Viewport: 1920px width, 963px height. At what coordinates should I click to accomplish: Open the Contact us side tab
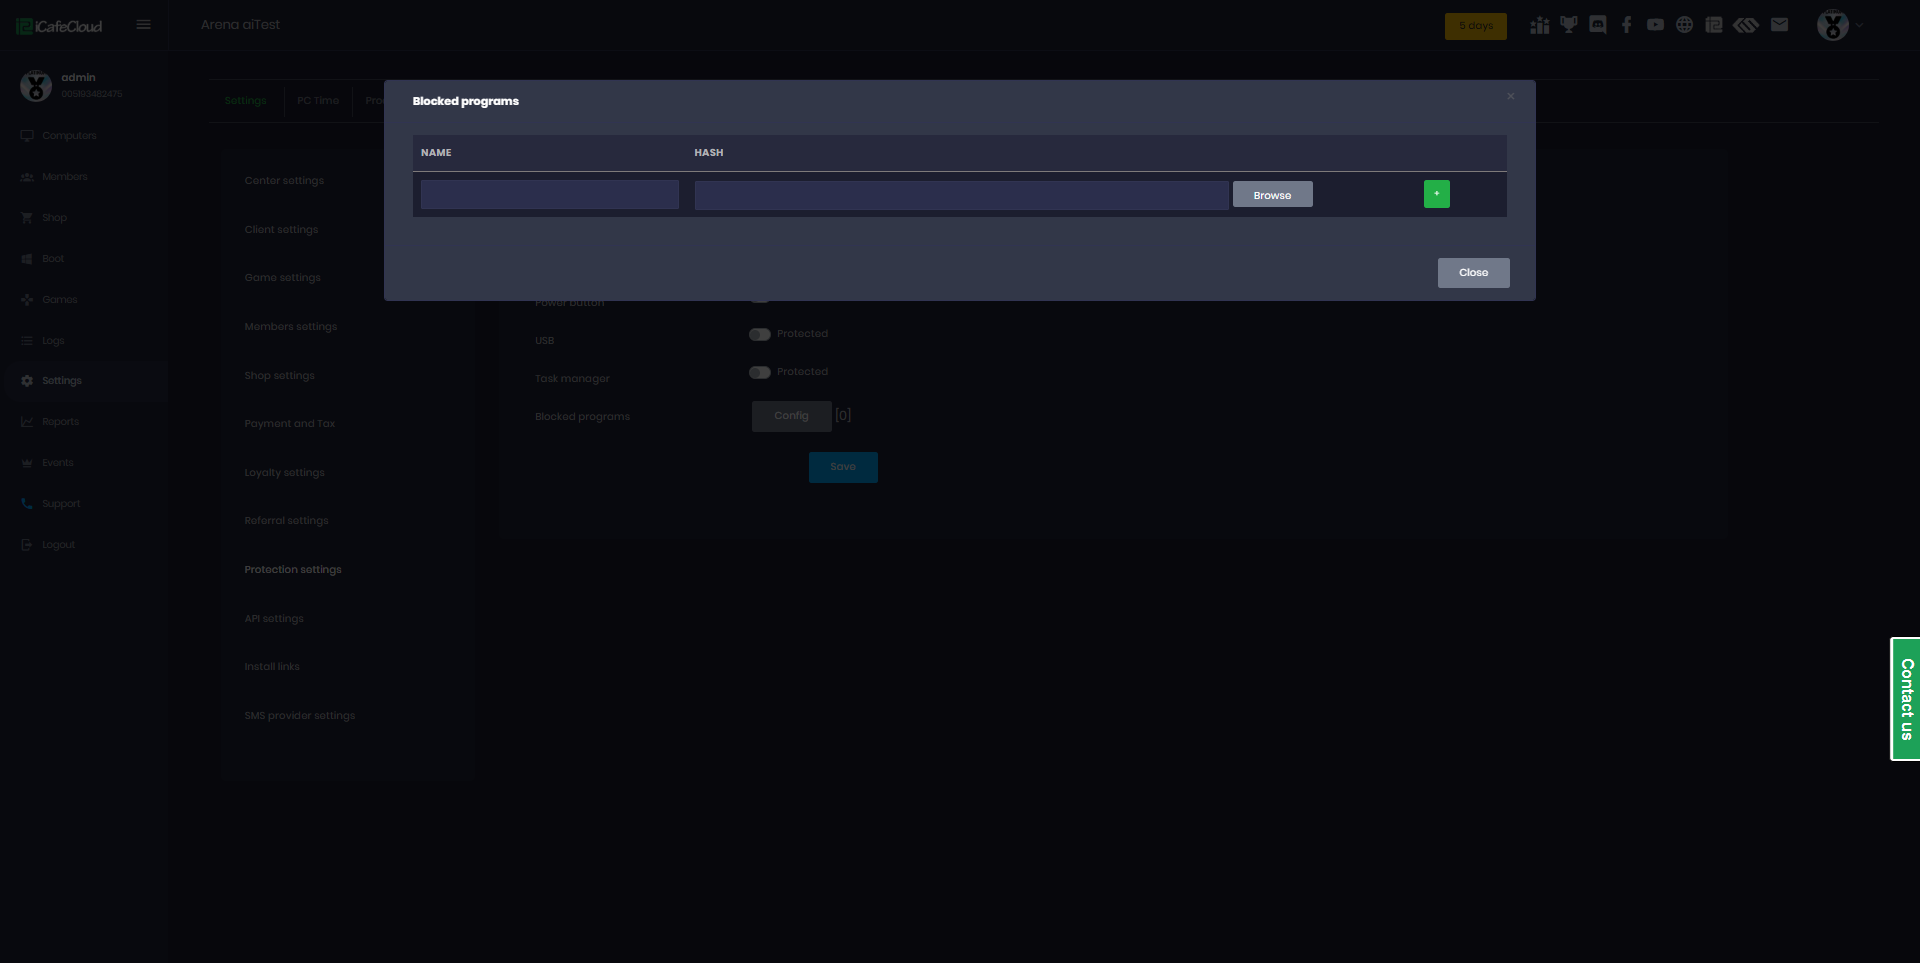(1906, 699)
